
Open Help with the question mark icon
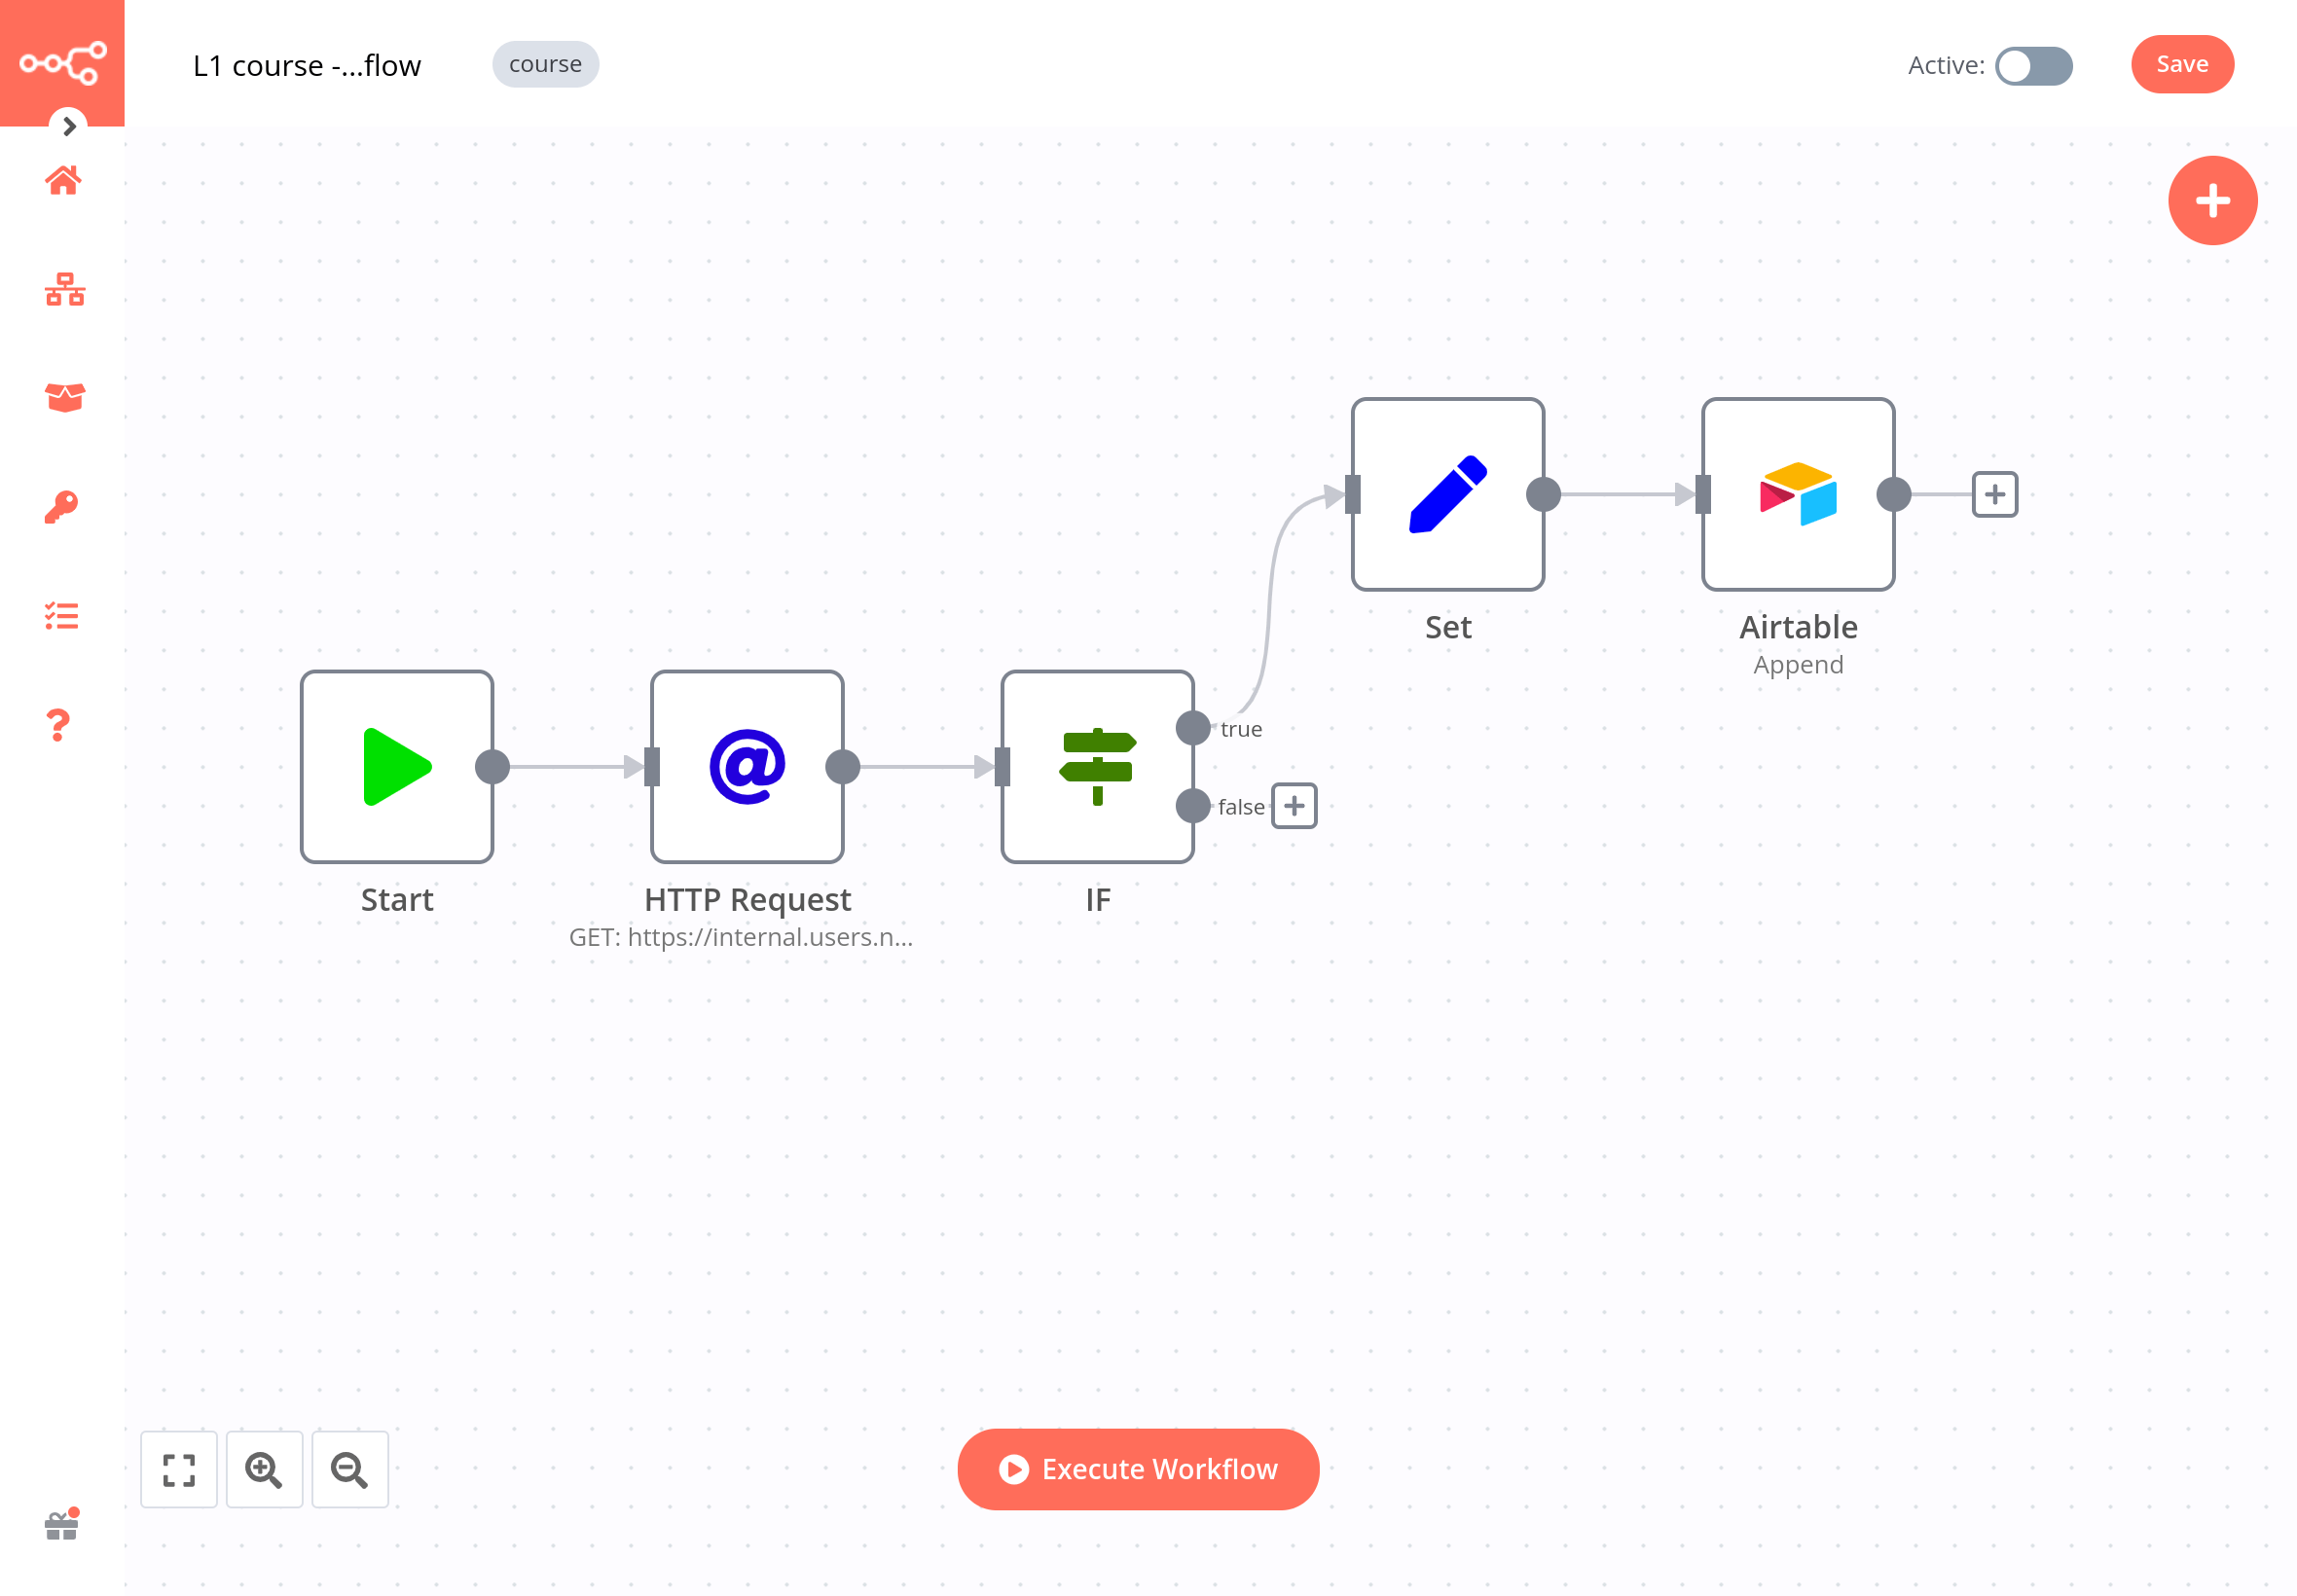point(58,724)
